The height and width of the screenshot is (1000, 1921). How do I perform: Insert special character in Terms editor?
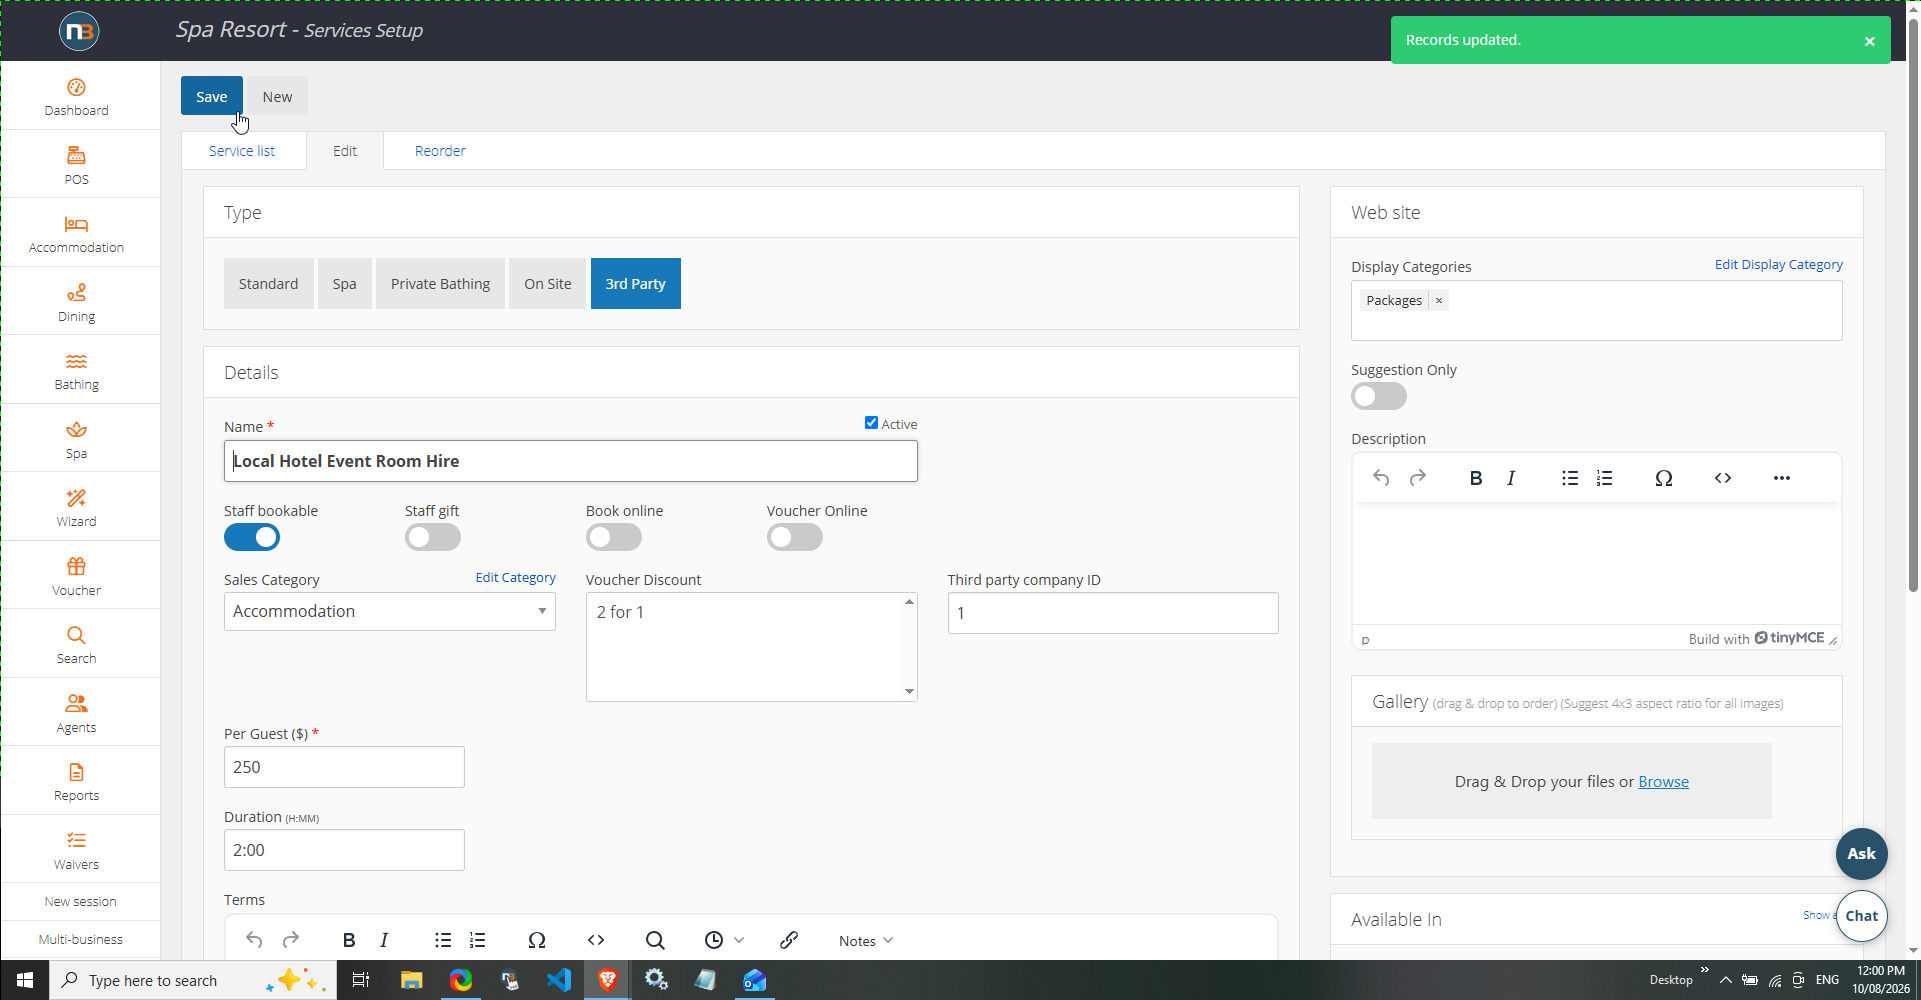pos(537,940)
